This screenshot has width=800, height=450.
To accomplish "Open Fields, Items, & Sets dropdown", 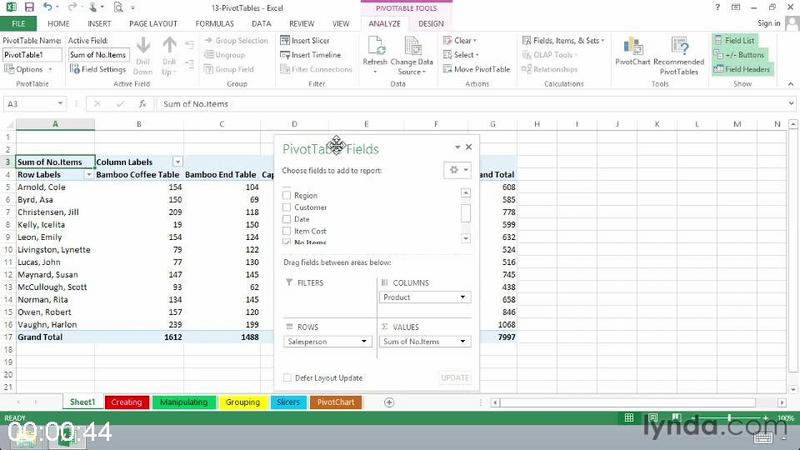I will tap(563, 40).
